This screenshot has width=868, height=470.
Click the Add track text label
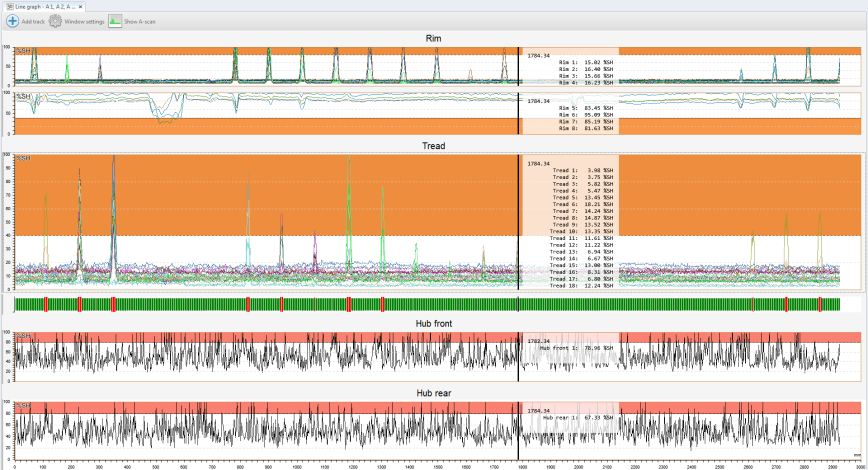(x=33, y=22)
